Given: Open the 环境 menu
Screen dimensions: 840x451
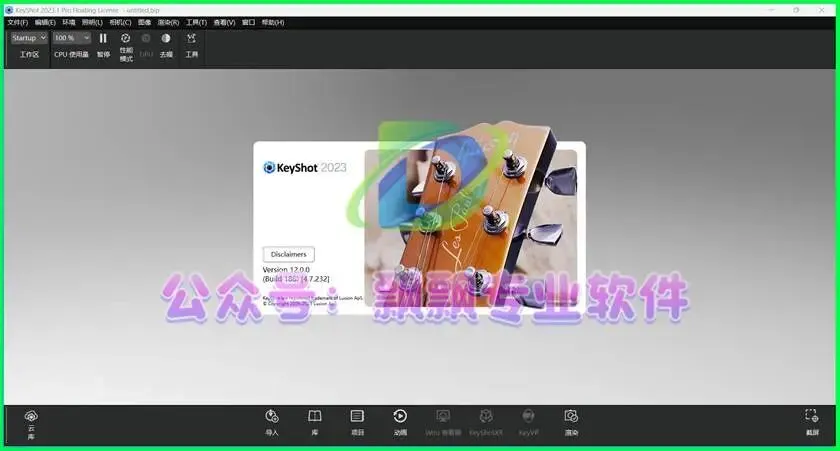Looking at the screenshot, I should 69,22.
